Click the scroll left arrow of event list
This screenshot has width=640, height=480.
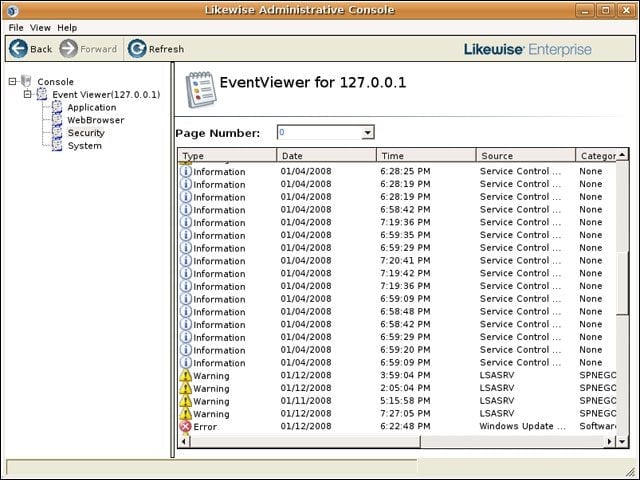coord(184,441)
